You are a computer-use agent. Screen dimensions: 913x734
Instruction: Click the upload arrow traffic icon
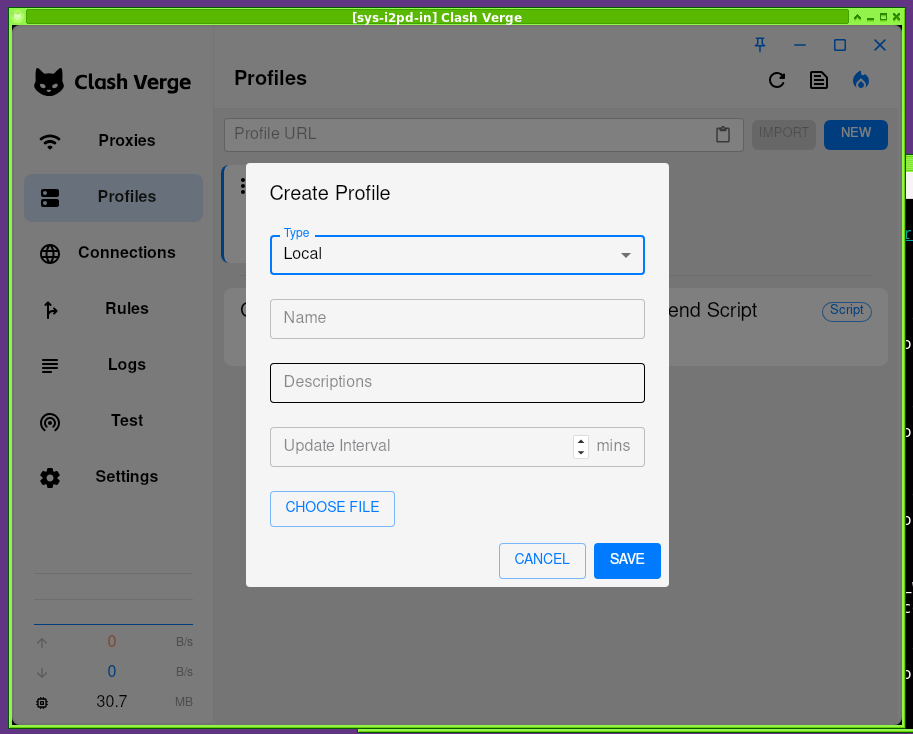click(x=42, y=643)
